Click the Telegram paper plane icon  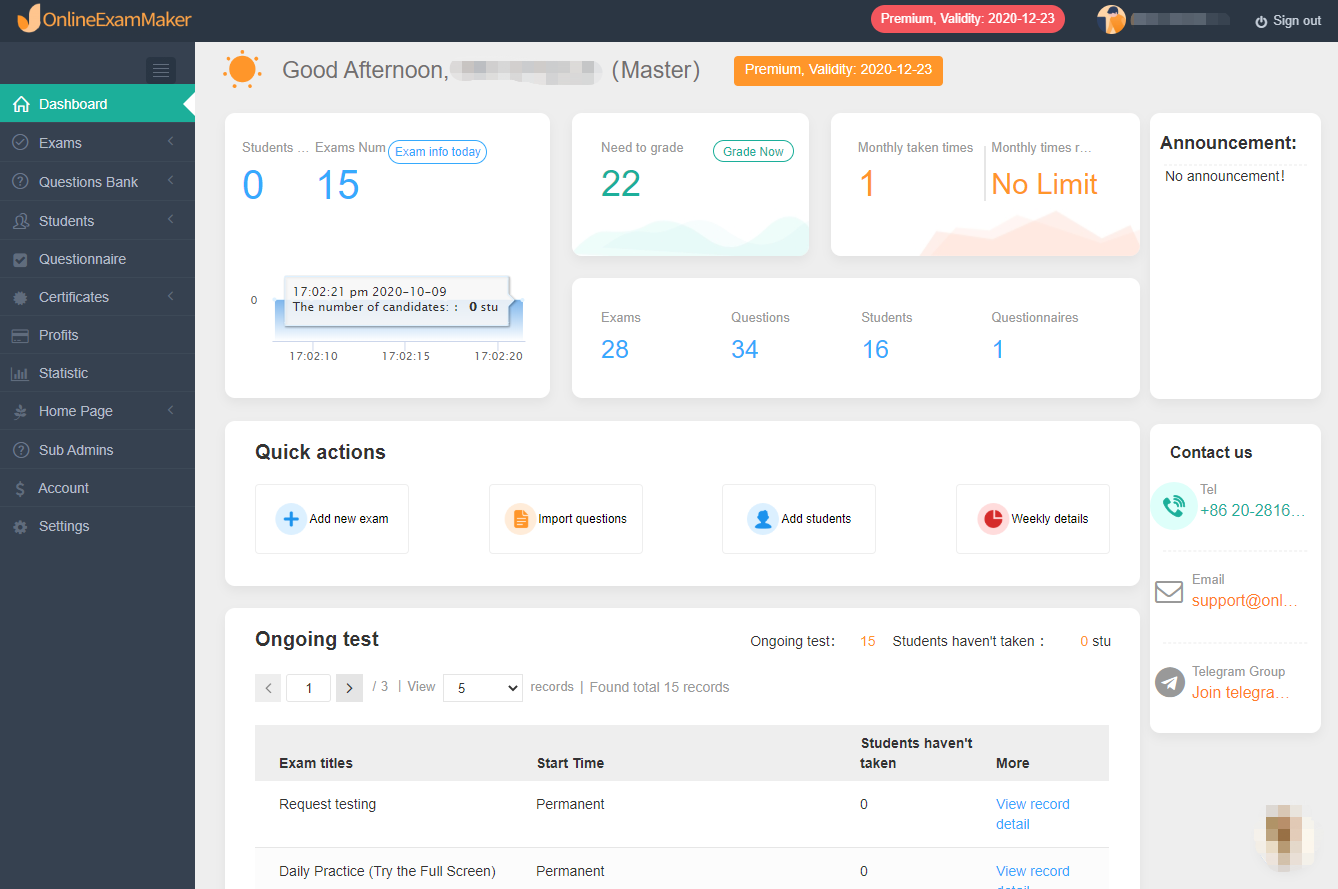(x=1170, y=682)
